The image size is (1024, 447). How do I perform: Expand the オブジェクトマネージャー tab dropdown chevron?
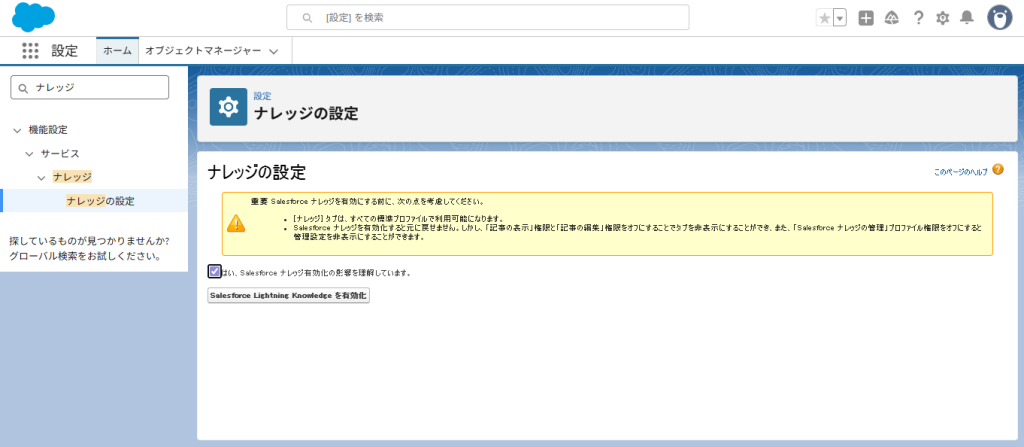tap(273, 51)
